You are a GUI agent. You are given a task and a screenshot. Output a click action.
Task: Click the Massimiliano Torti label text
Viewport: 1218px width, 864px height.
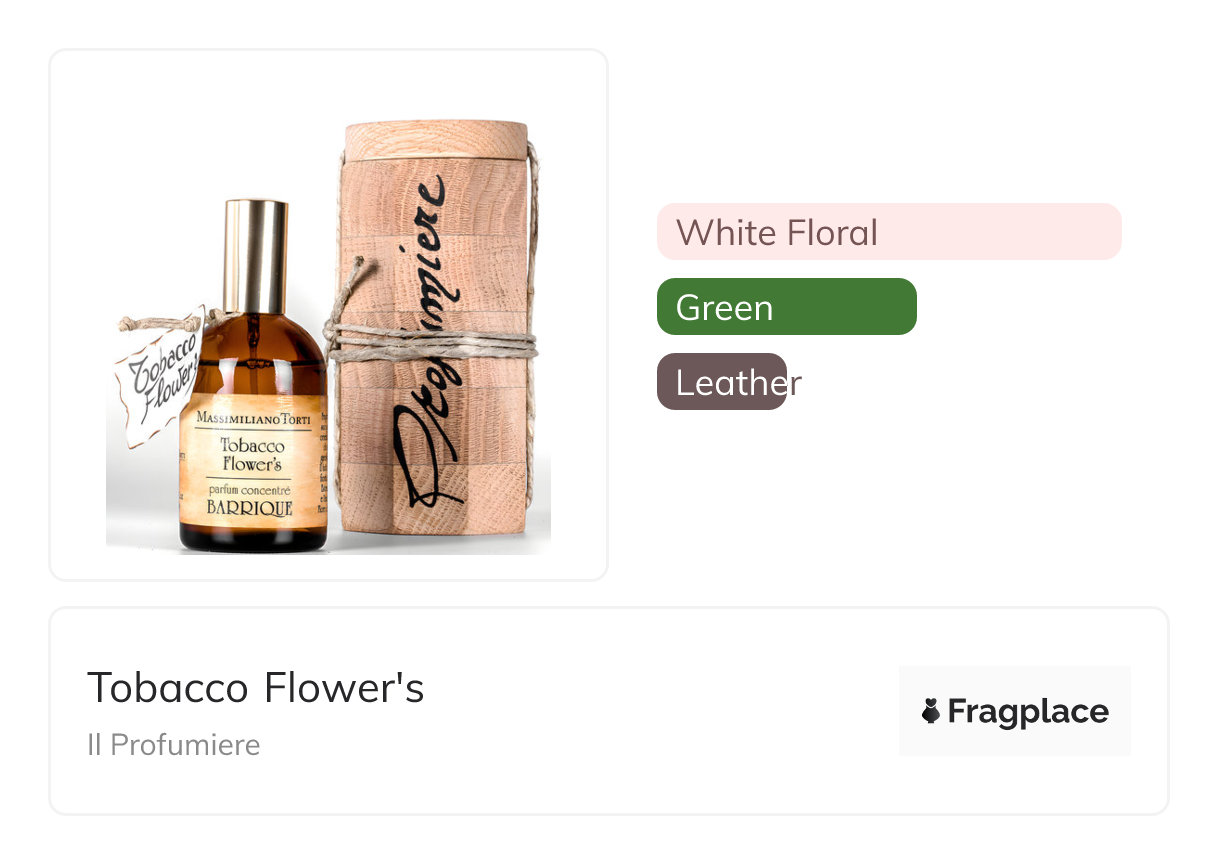click(x=255, y=416)
